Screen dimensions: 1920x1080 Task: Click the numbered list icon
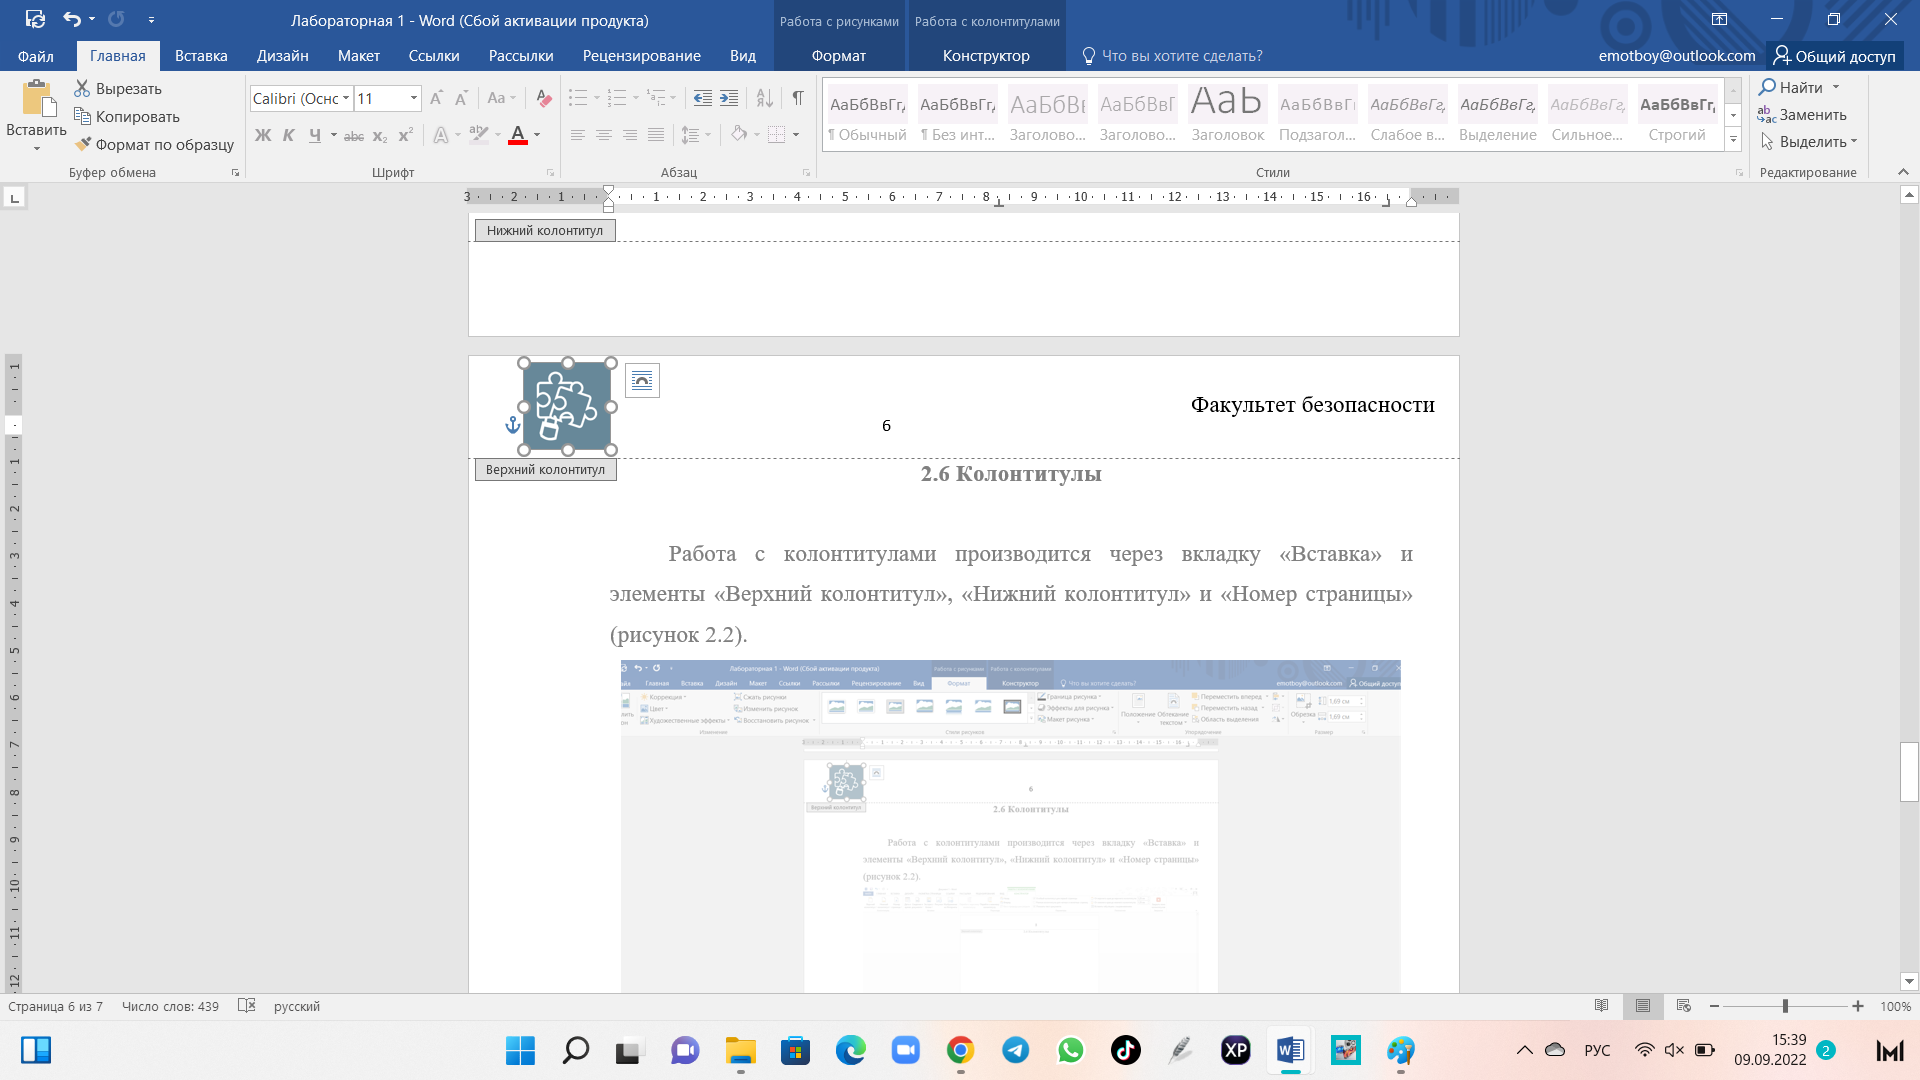[x=617, y=98]
